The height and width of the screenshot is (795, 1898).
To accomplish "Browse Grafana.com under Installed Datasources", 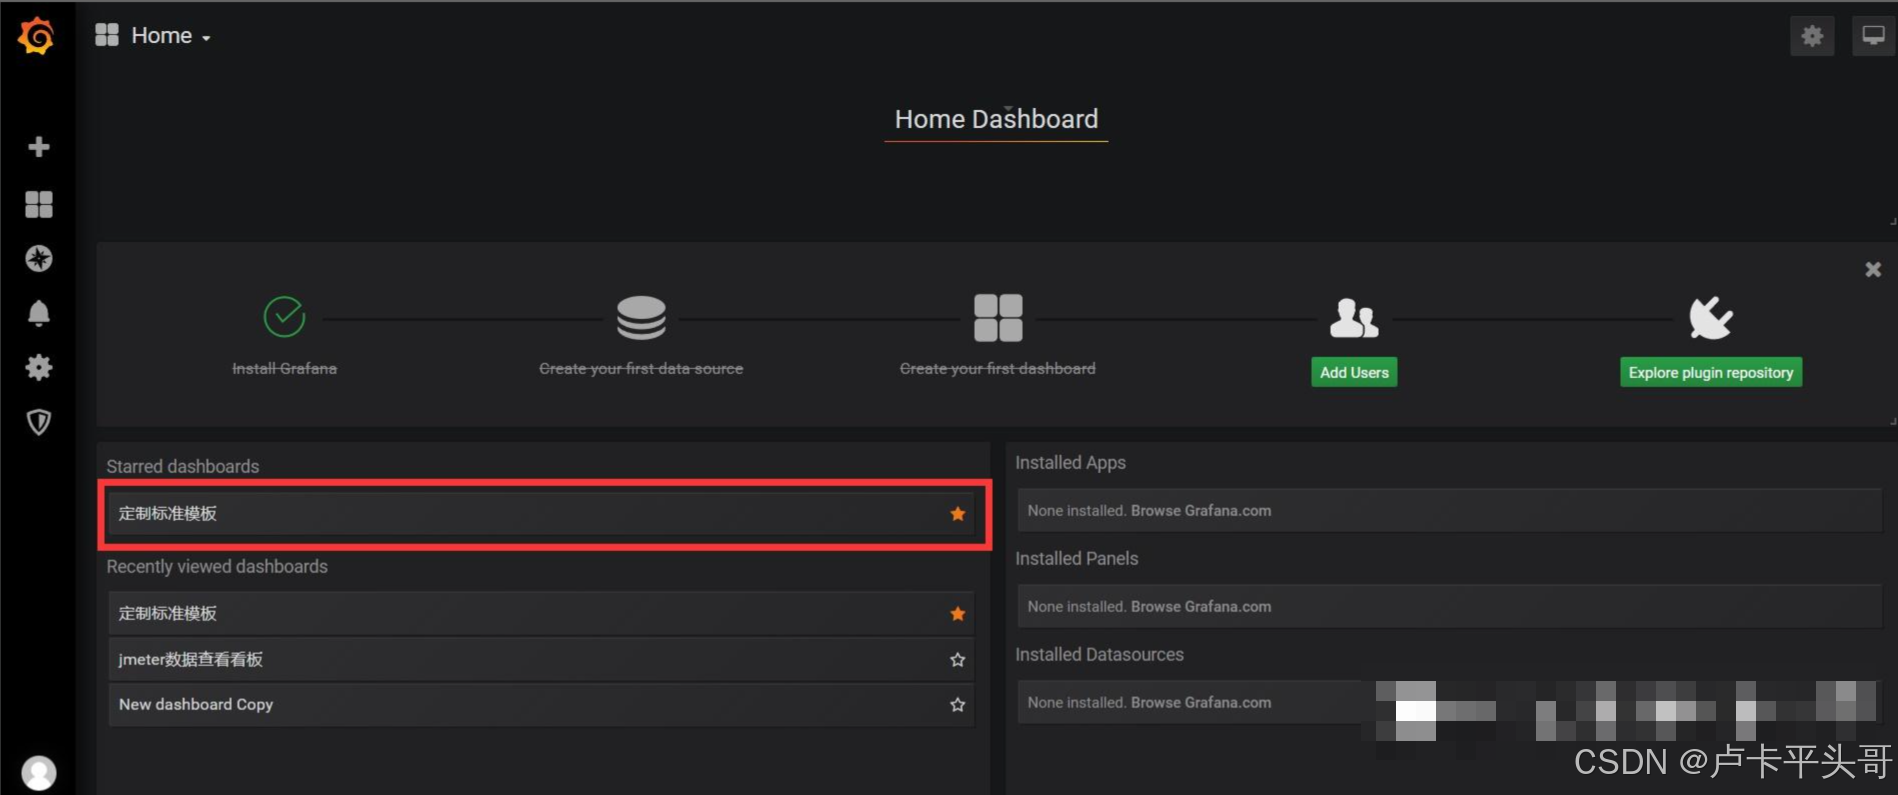I will click(1201, 703).
